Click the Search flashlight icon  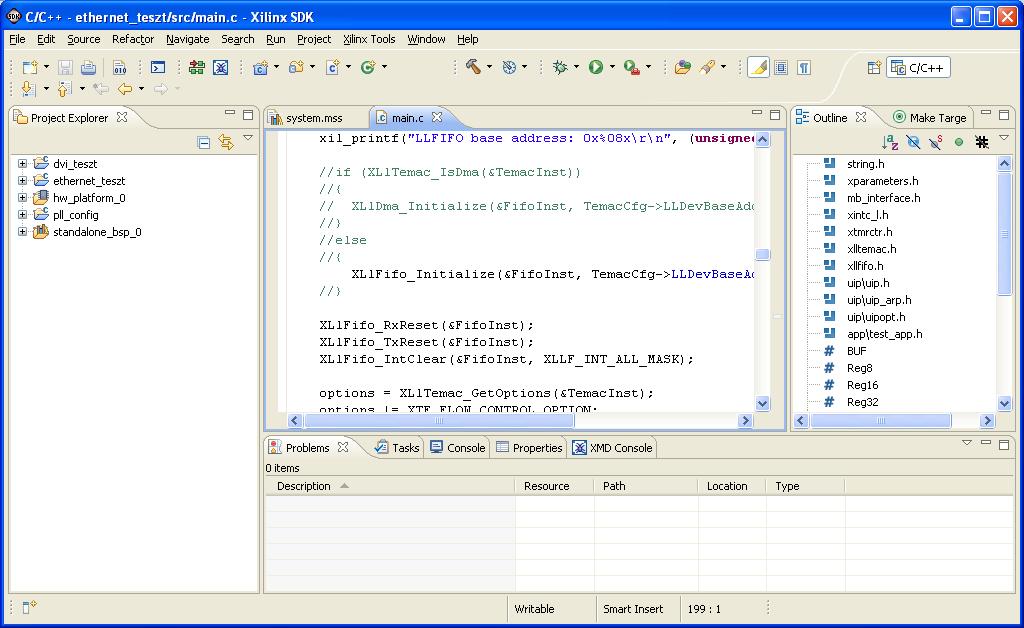[707, 67]
